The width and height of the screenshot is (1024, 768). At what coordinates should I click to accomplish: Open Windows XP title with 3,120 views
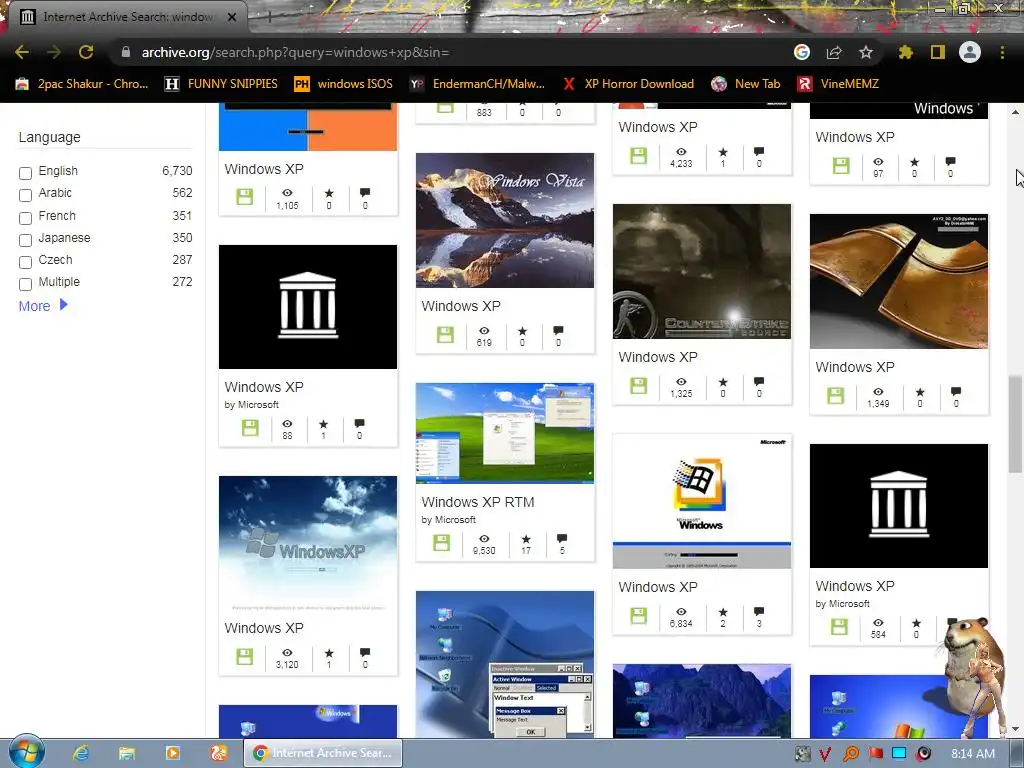(x=264, y=628)
